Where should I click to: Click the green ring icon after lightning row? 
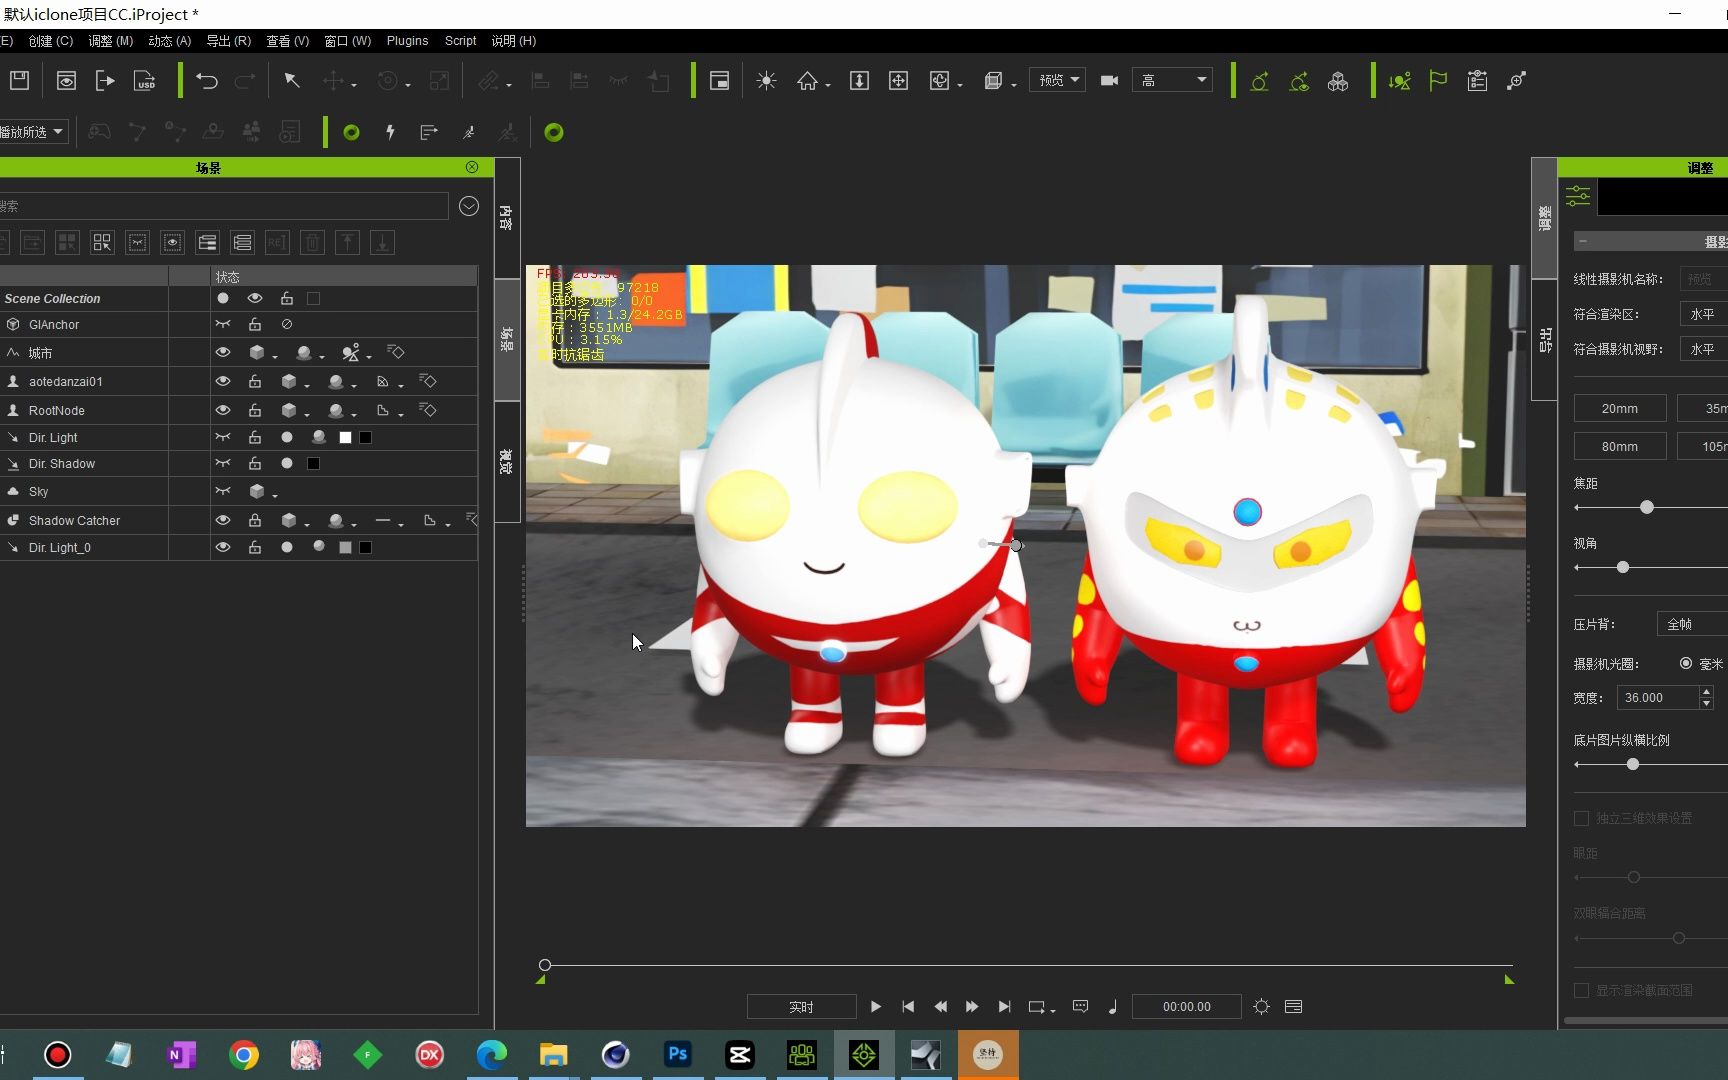click(554, 132)
